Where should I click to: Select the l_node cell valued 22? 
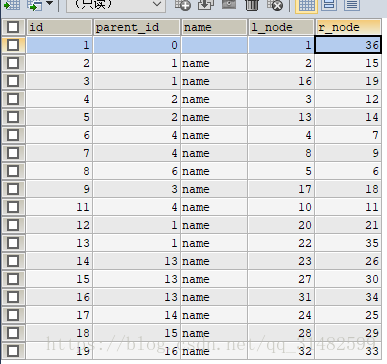pyautogui.click(x=281, y=243)
